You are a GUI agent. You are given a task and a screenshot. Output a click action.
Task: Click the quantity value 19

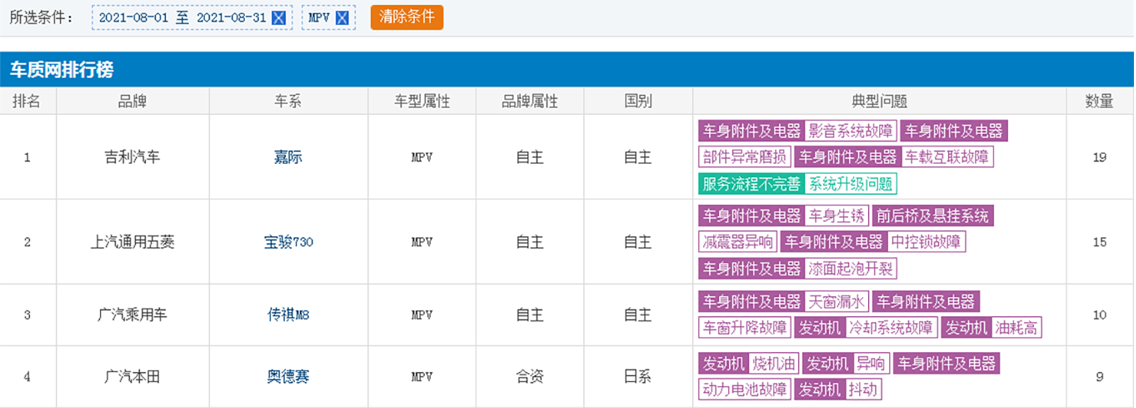click(1100, 157)
